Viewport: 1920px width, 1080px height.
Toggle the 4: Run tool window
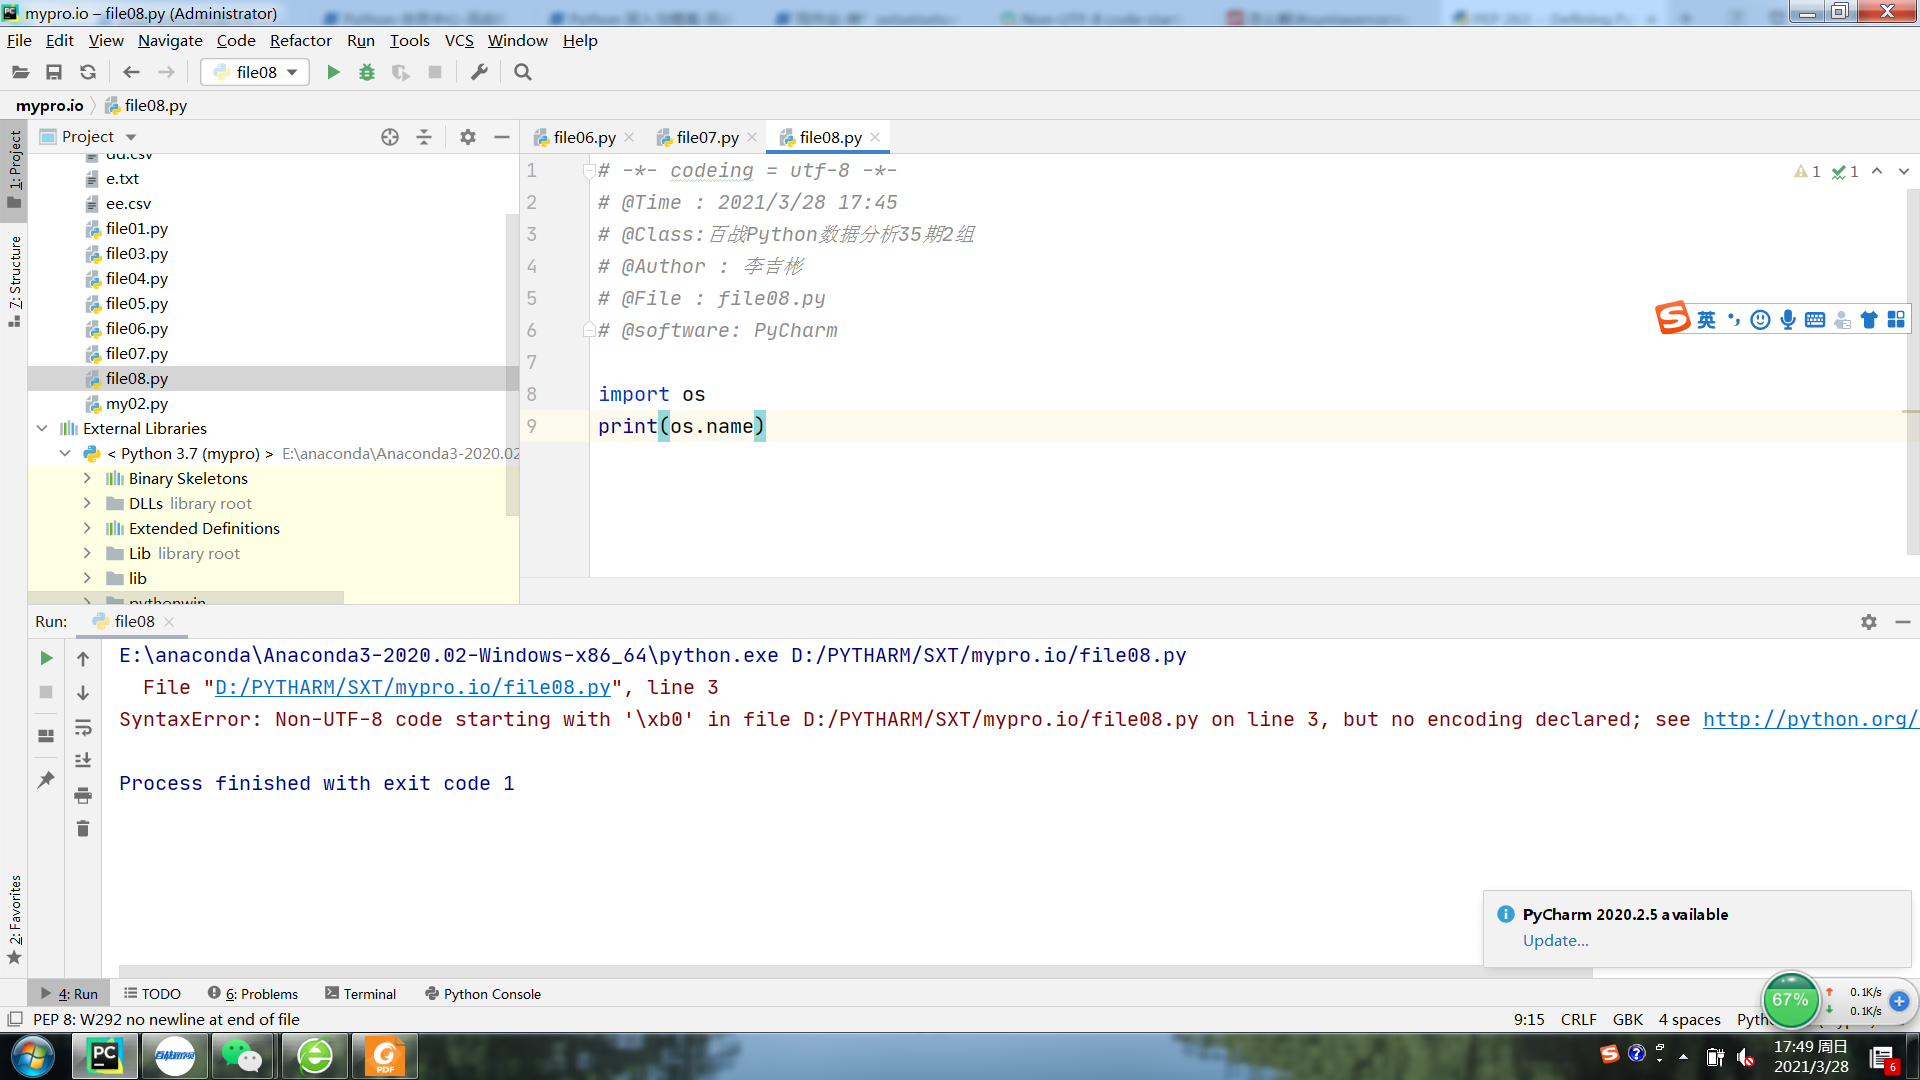pyautogui.click(x=70, y=994)
